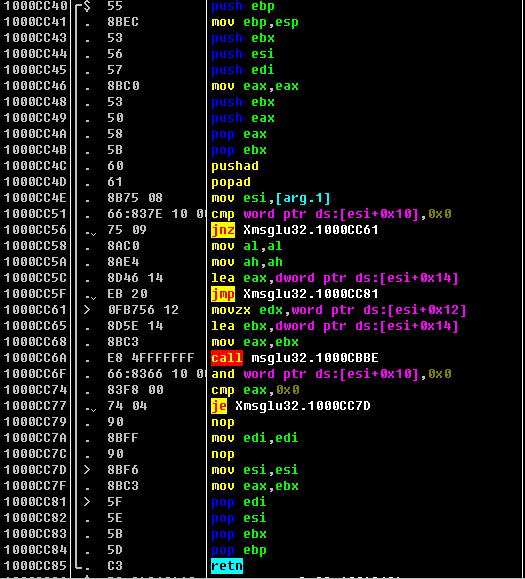Image resolution: width=525 pixels, height=579 pixels.
Task: Select address 1000CC7D in address column
Action: point(35,470)
